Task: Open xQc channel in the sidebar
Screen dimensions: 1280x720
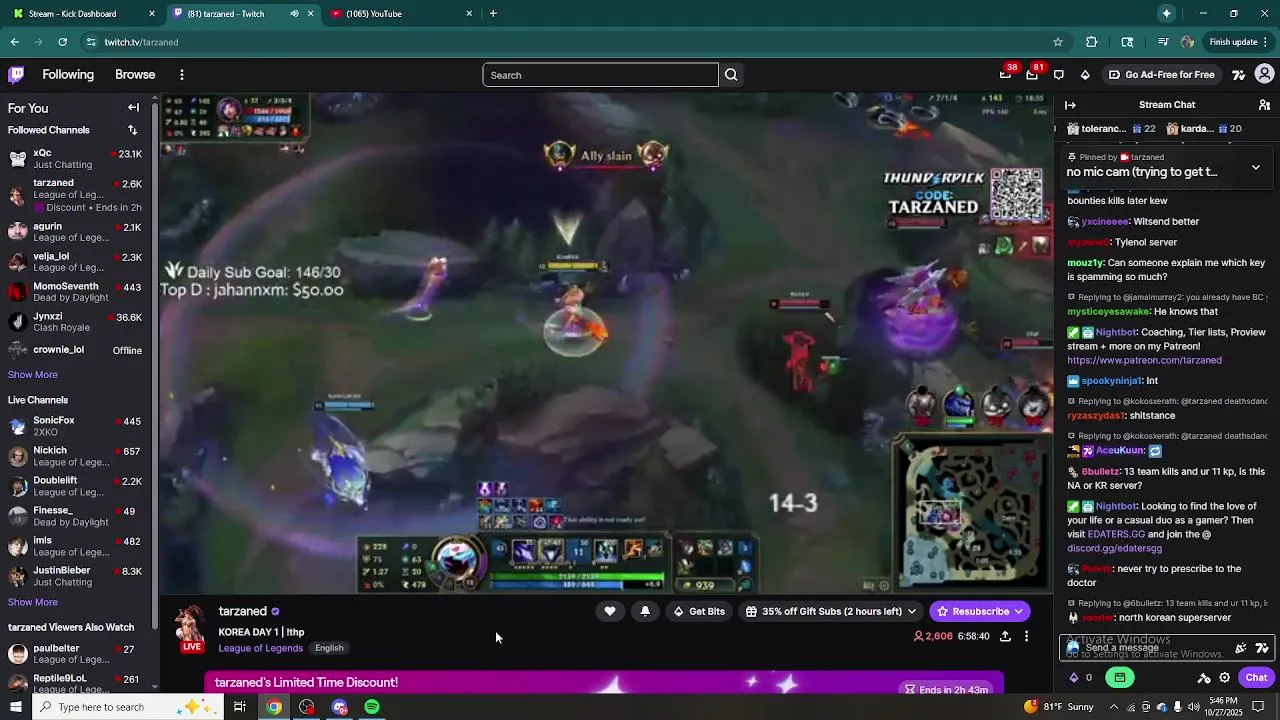Action: pos(75,158)
